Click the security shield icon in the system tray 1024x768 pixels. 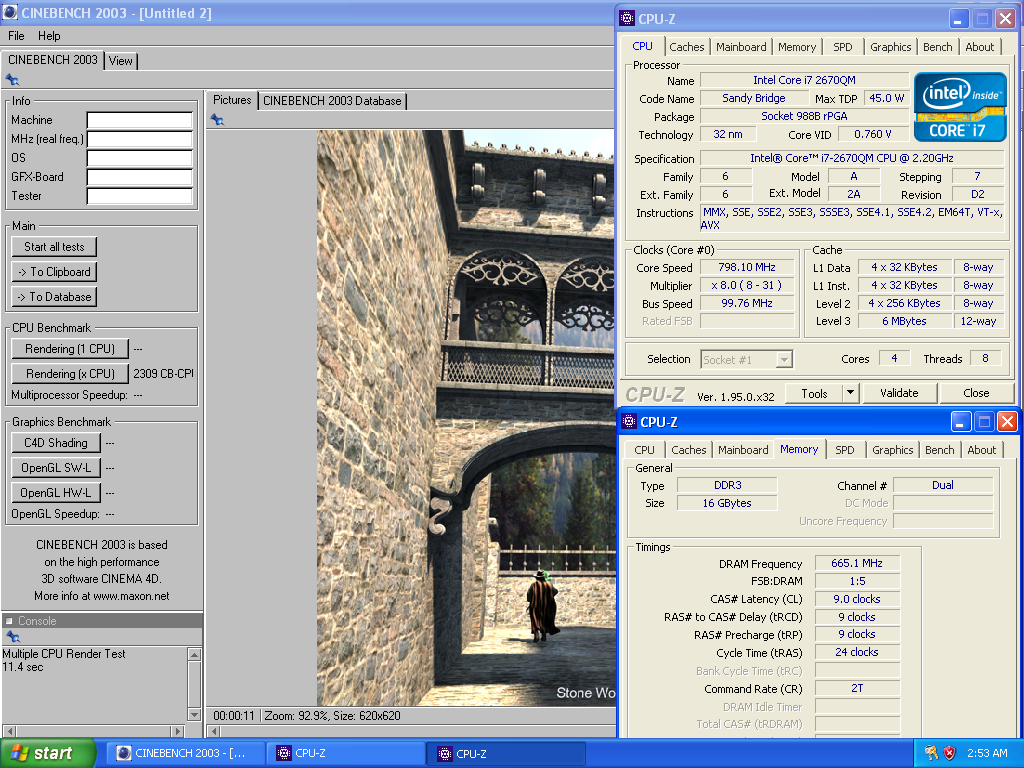pos(950,753)
